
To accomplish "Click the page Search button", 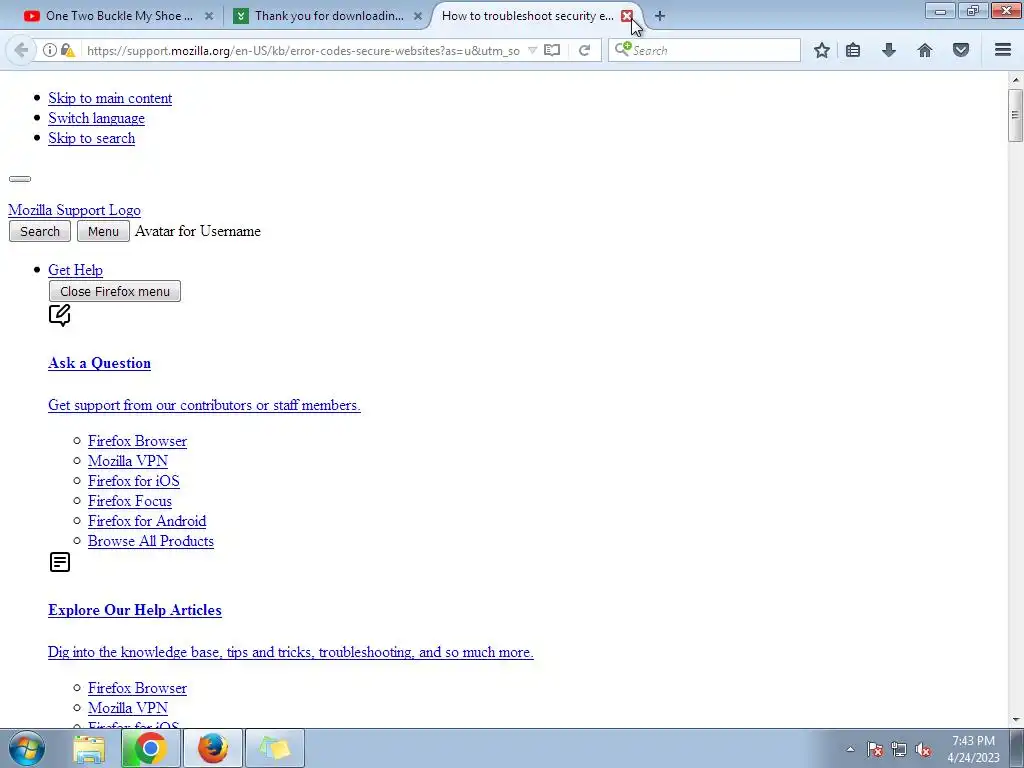I will [x=40, y=231].
